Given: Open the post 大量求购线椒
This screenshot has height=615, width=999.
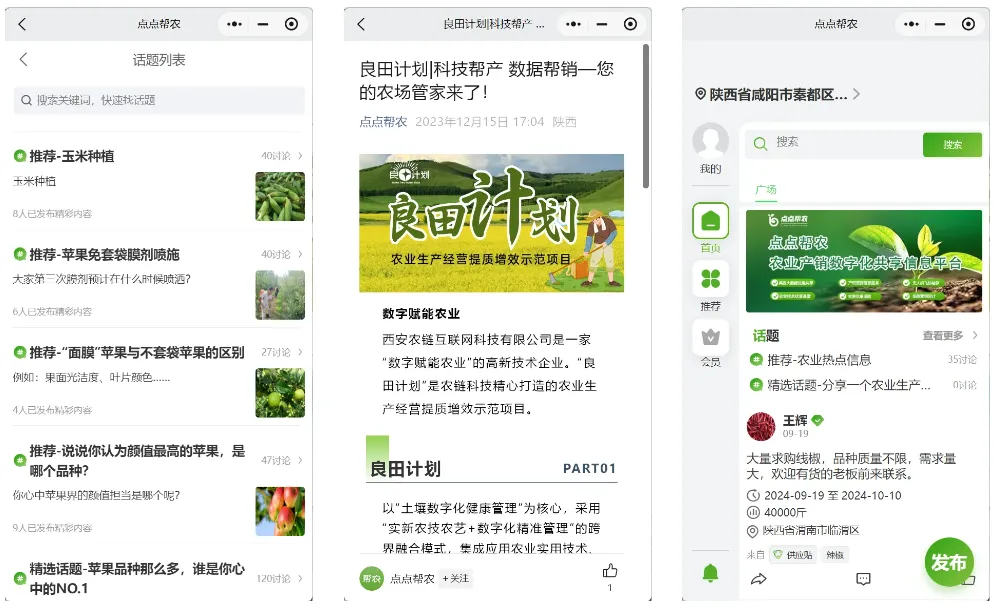Looking at the screenshot, I should click(851, 467).
